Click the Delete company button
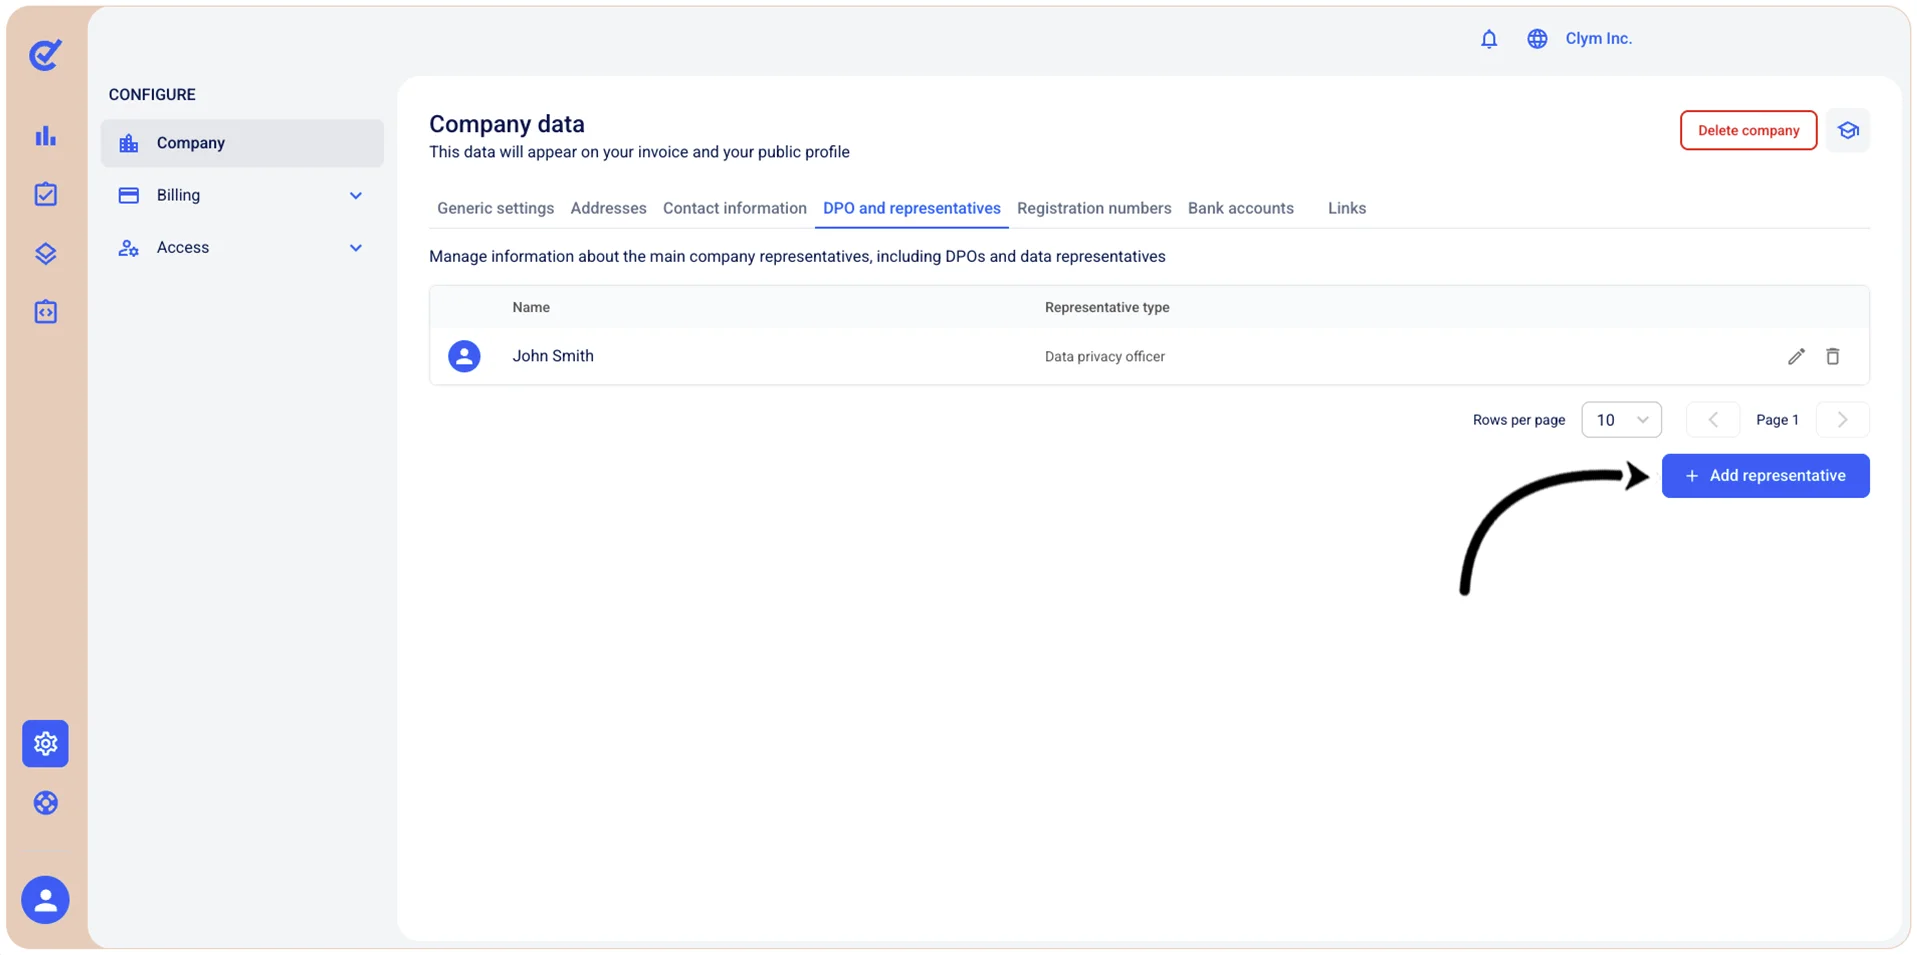 (x=1748, y=130)
